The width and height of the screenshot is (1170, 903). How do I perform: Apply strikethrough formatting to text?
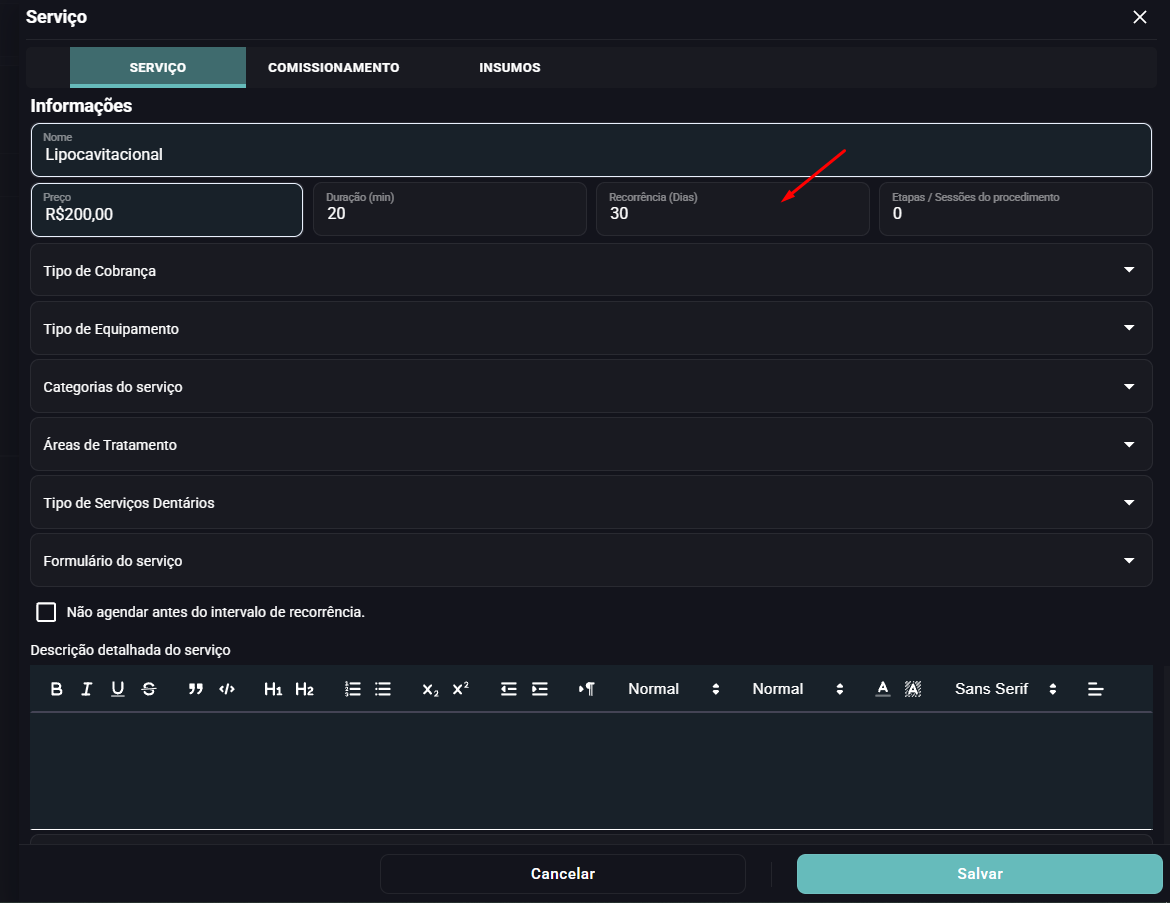[x=149, y=689]
